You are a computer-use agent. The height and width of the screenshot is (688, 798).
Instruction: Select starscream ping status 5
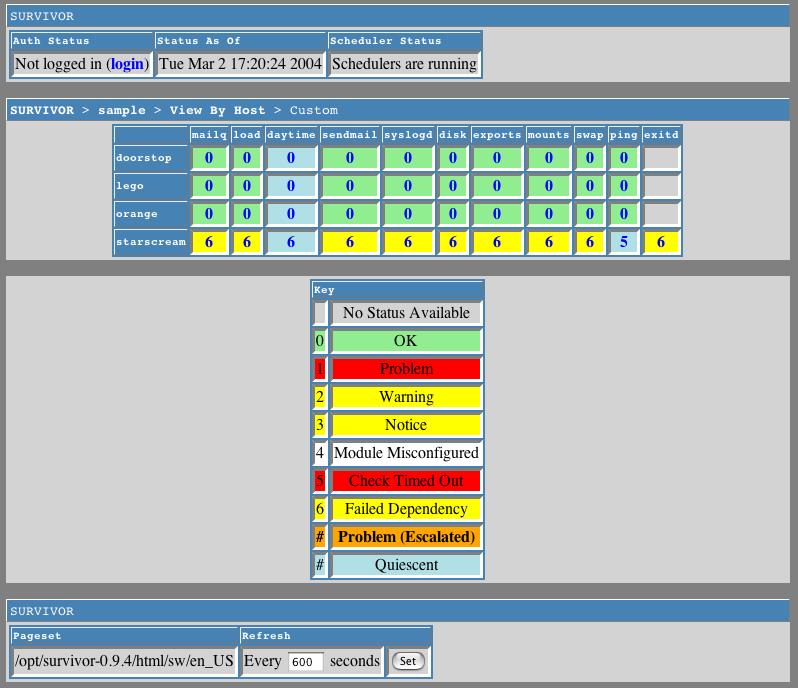[x=624, y=242]
